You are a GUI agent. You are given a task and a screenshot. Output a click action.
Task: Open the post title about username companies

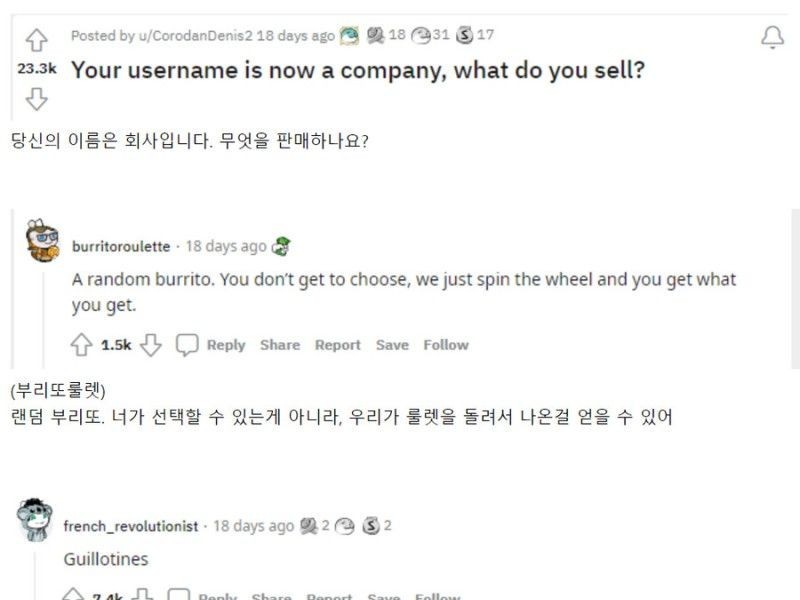tap(358, 71)
